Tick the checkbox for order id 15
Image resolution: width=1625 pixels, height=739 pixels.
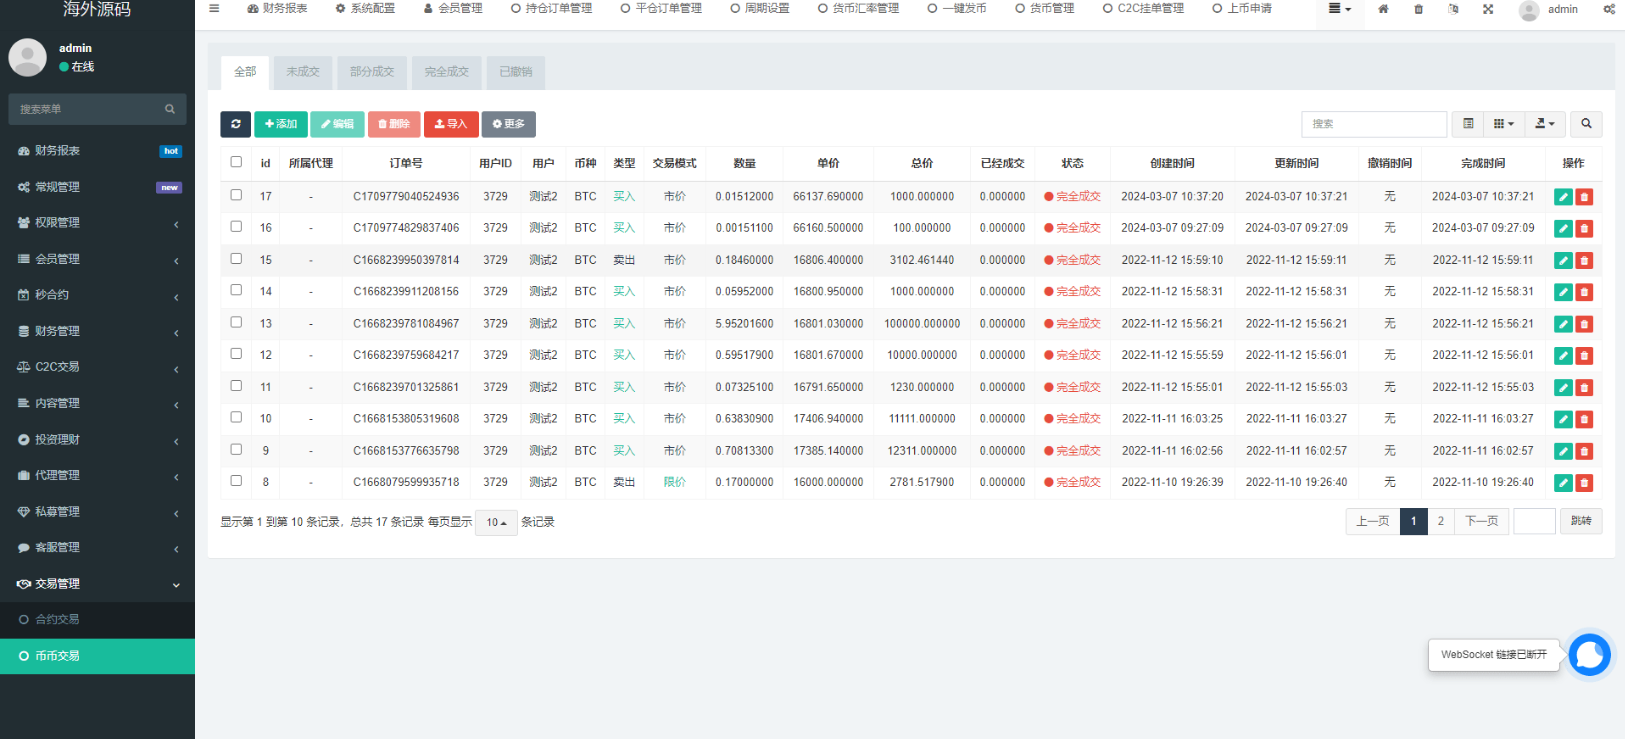(236, 259)
